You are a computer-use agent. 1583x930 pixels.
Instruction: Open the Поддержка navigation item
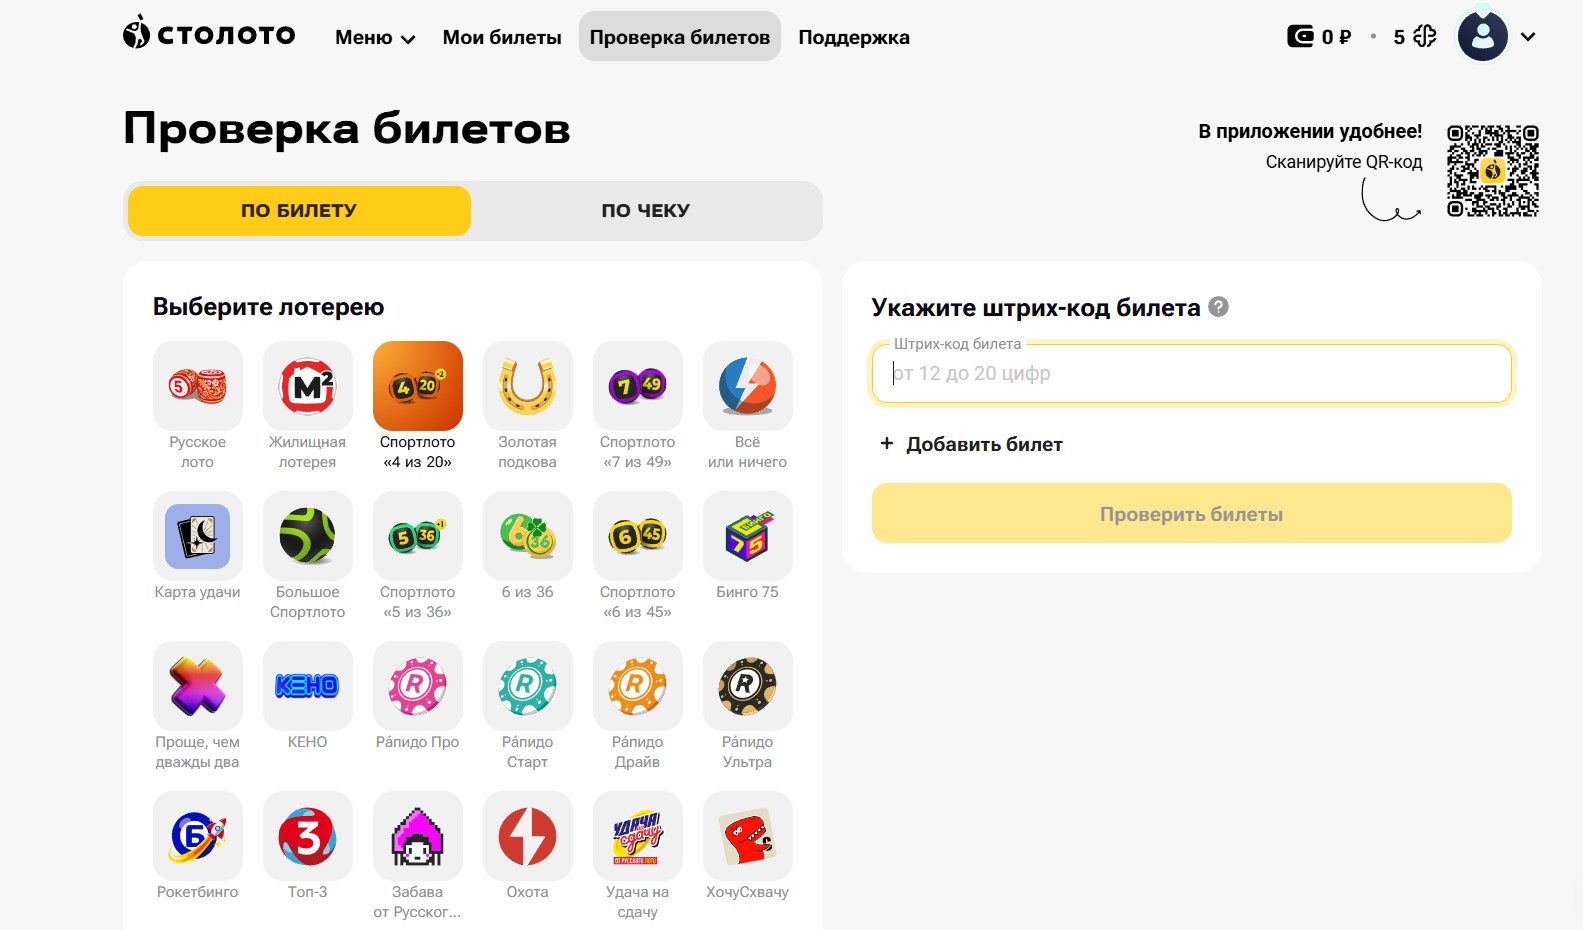pyautogui.click(x=854, y=37)
